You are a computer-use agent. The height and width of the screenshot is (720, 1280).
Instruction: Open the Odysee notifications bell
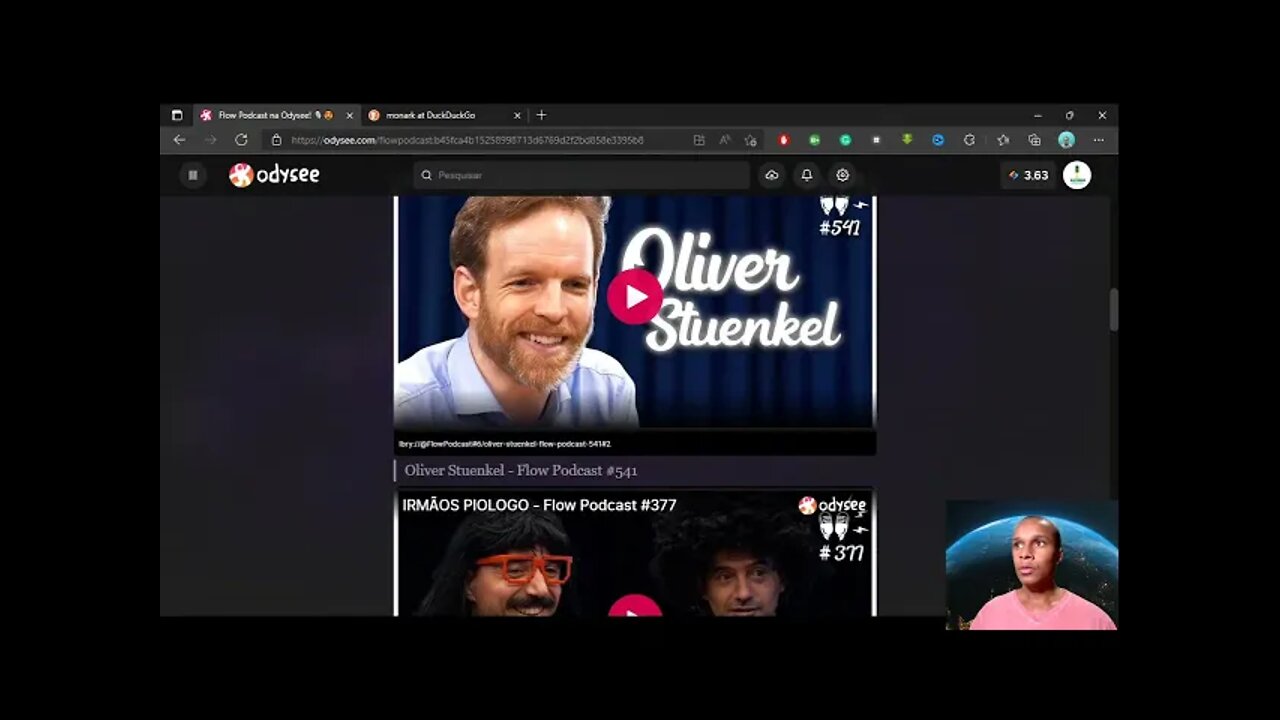(807, 175)
